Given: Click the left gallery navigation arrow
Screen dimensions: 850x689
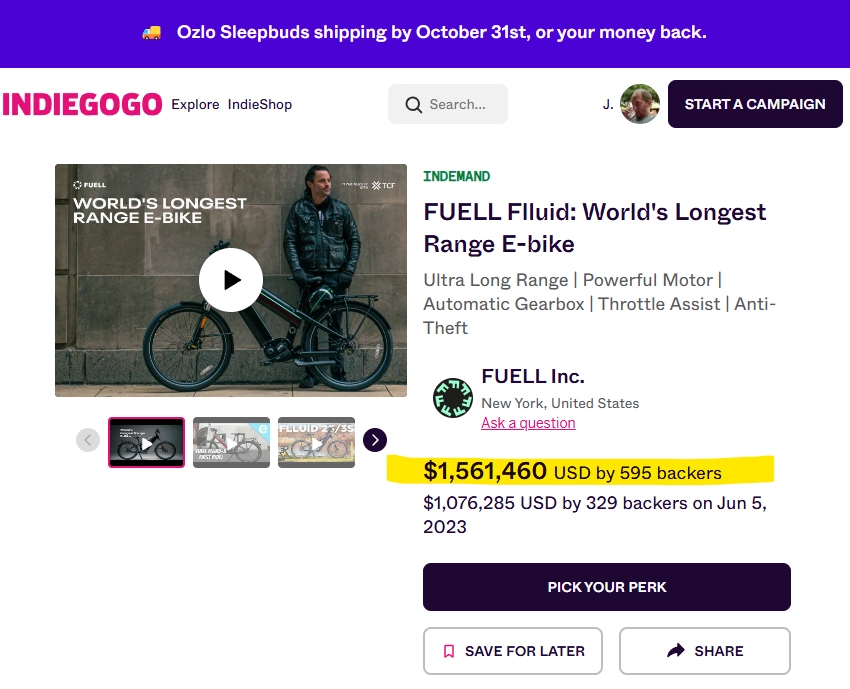Looking at the screenshot, I should pyautogui.click(x=87, y=440).
